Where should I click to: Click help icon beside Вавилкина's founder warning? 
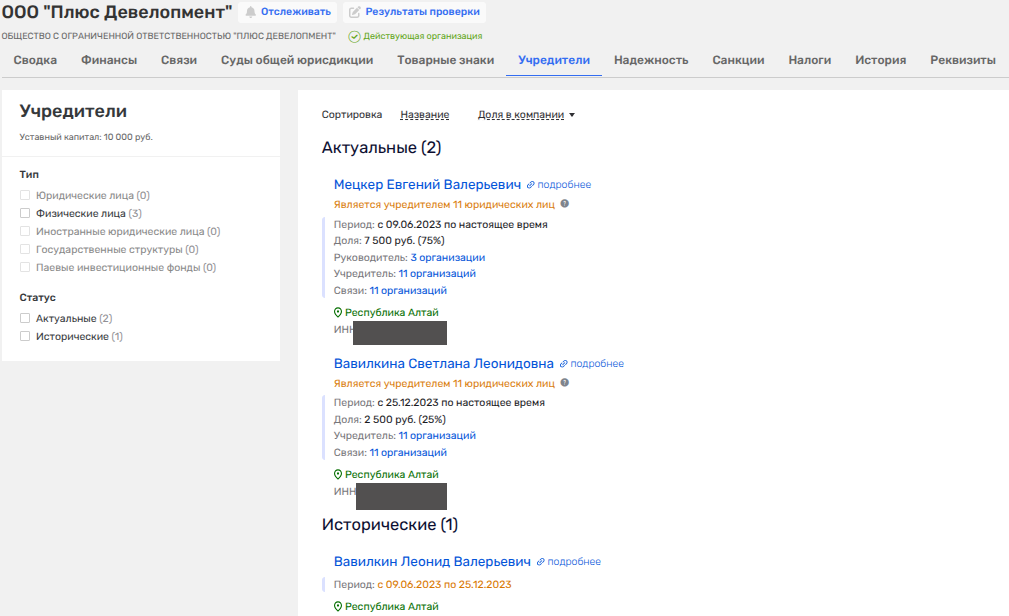564,382
